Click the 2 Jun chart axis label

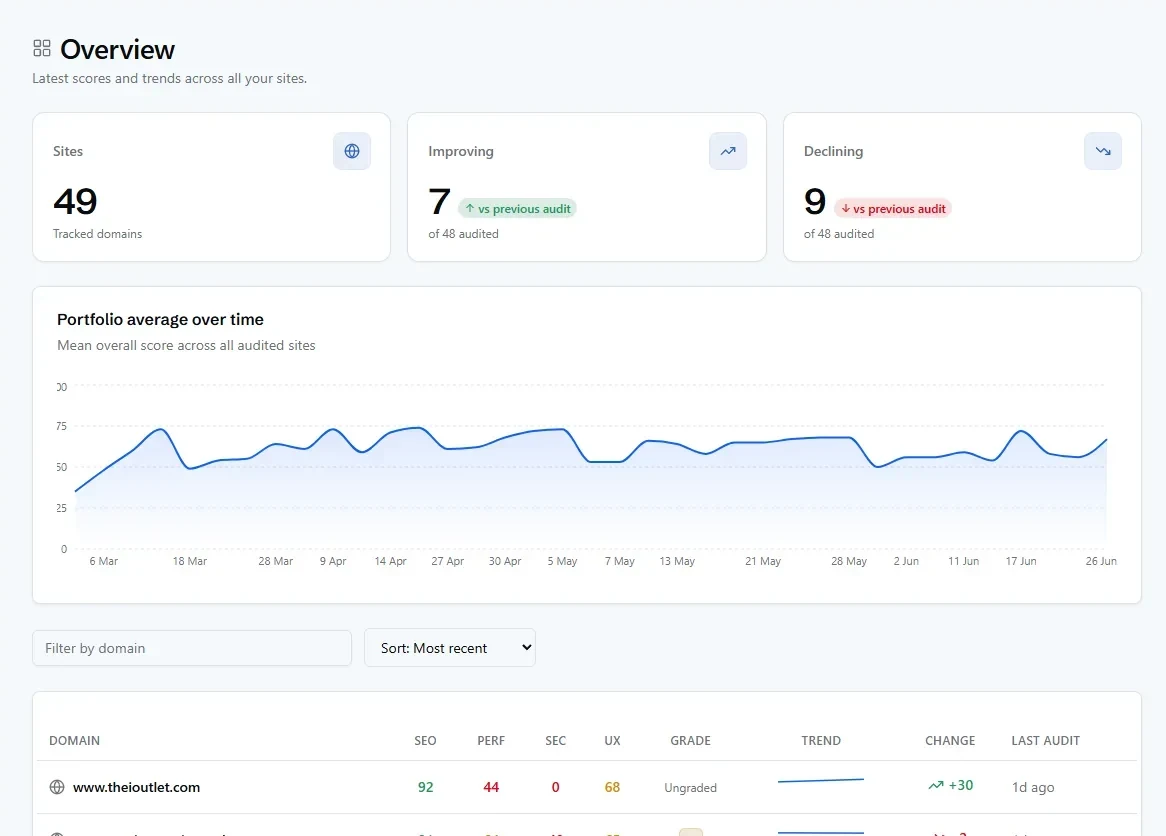point(906,561)
